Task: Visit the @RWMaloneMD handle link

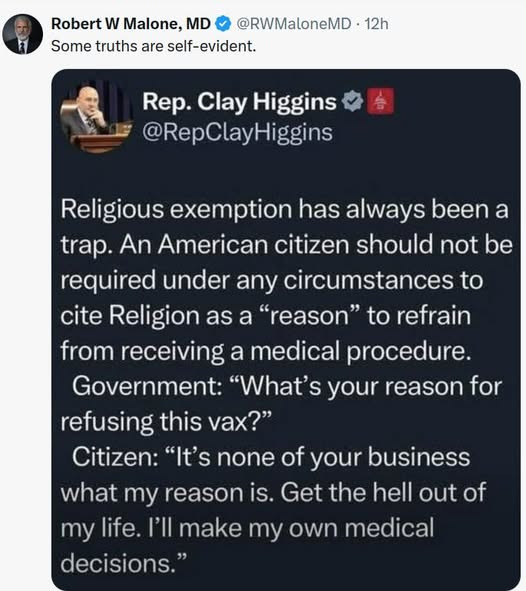Action: point(294,24)
